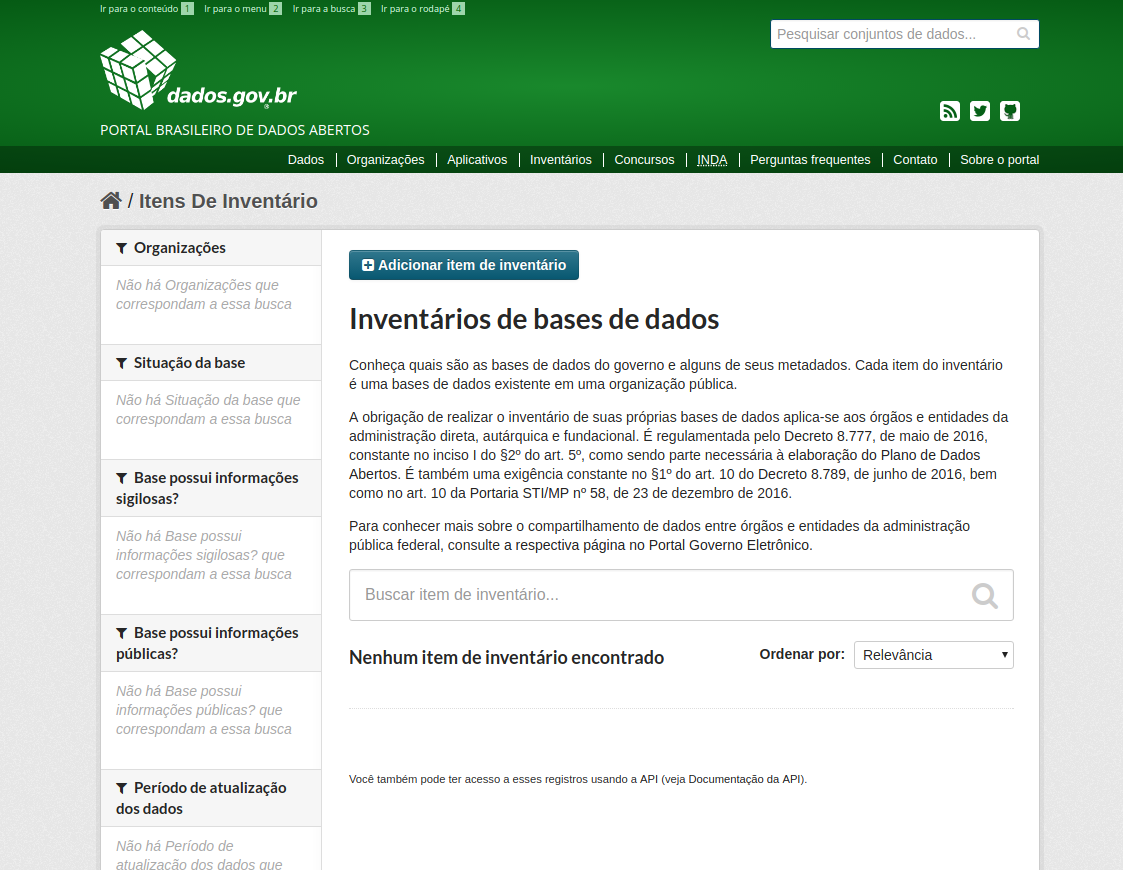Image resolution: width=1123 pixels, height=870 pixels.
Task: Click Nenhum item de inventário encontrado text
Action: (506, 657)
